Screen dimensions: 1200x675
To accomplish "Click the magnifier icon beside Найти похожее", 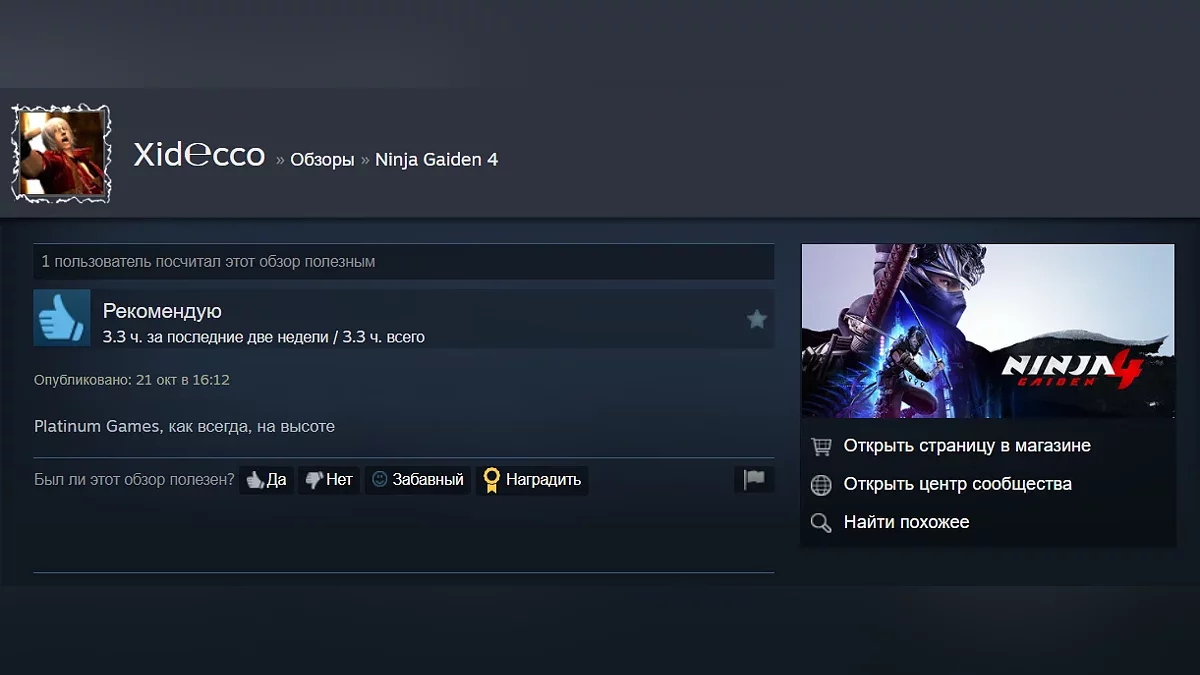I will point(821,523).
